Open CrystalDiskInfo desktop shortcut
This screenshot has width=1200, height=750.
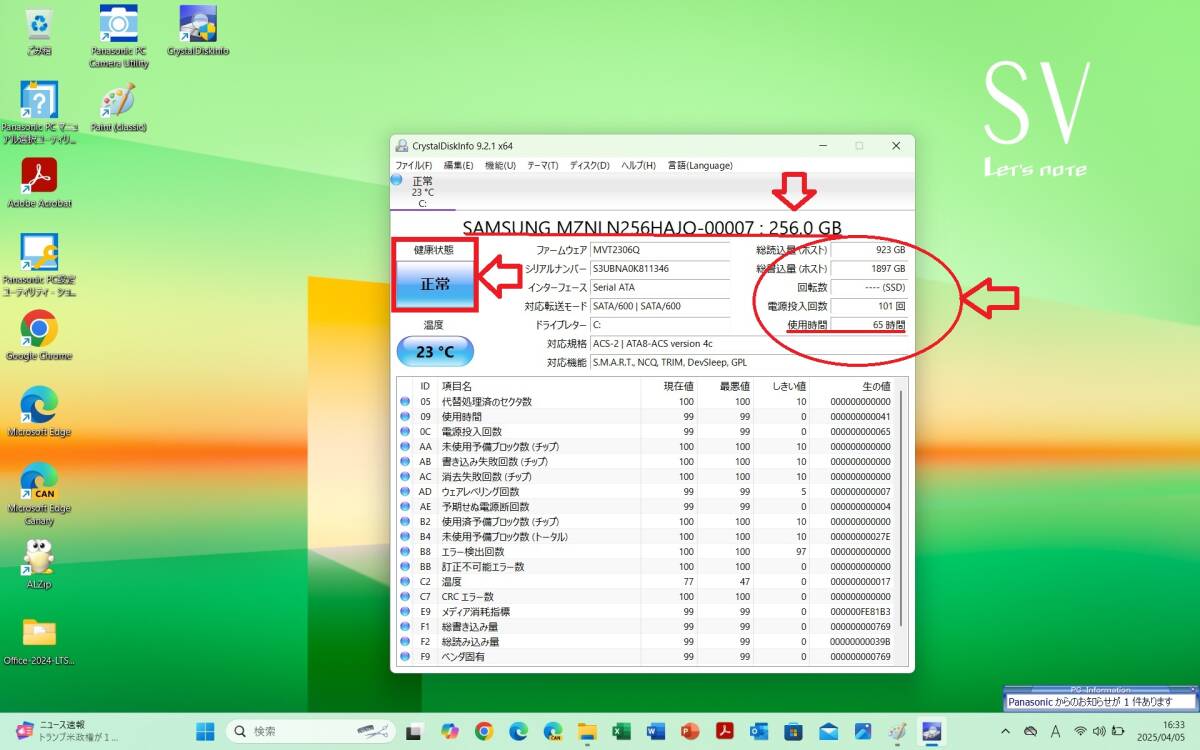tap(198, 25)
